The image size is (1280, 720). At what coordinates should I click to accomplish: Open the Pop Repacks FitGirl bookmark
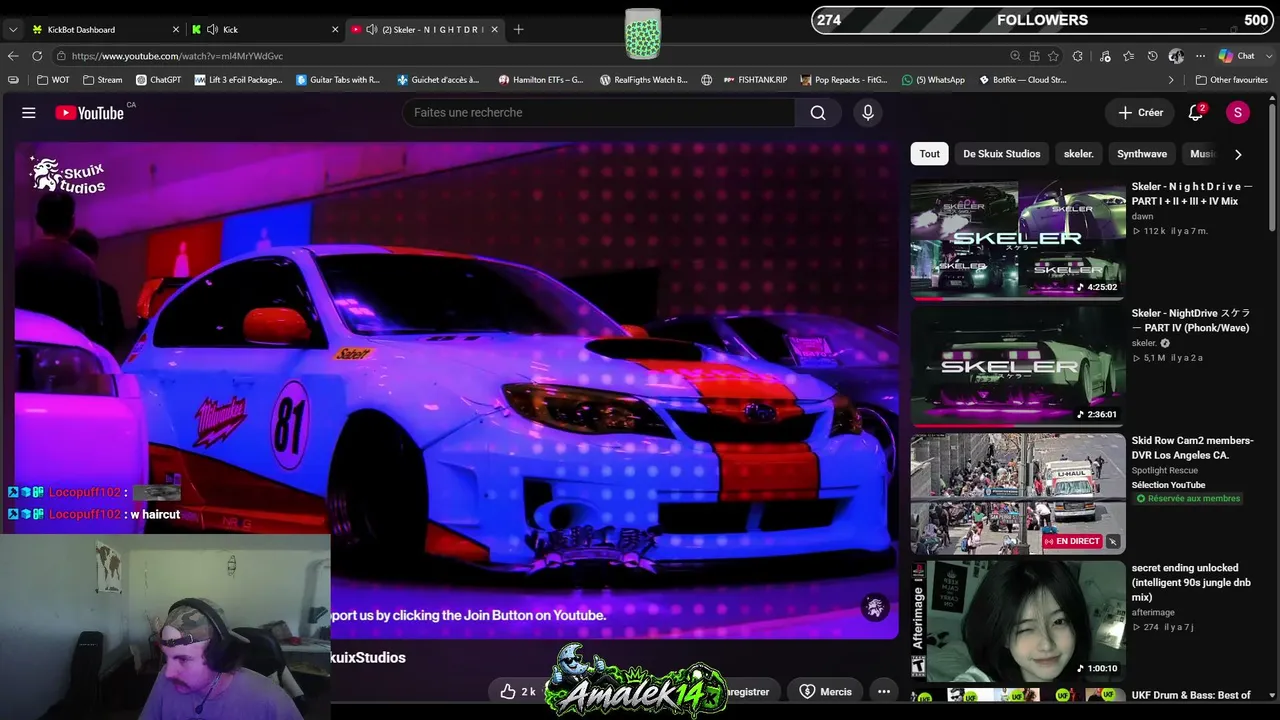844,80
